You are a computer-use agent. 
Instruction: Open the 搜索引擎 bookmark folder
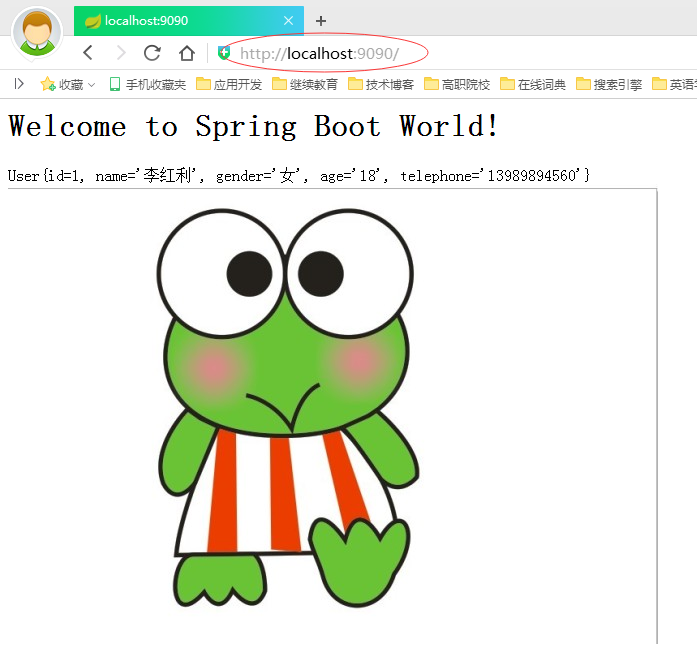609,84
